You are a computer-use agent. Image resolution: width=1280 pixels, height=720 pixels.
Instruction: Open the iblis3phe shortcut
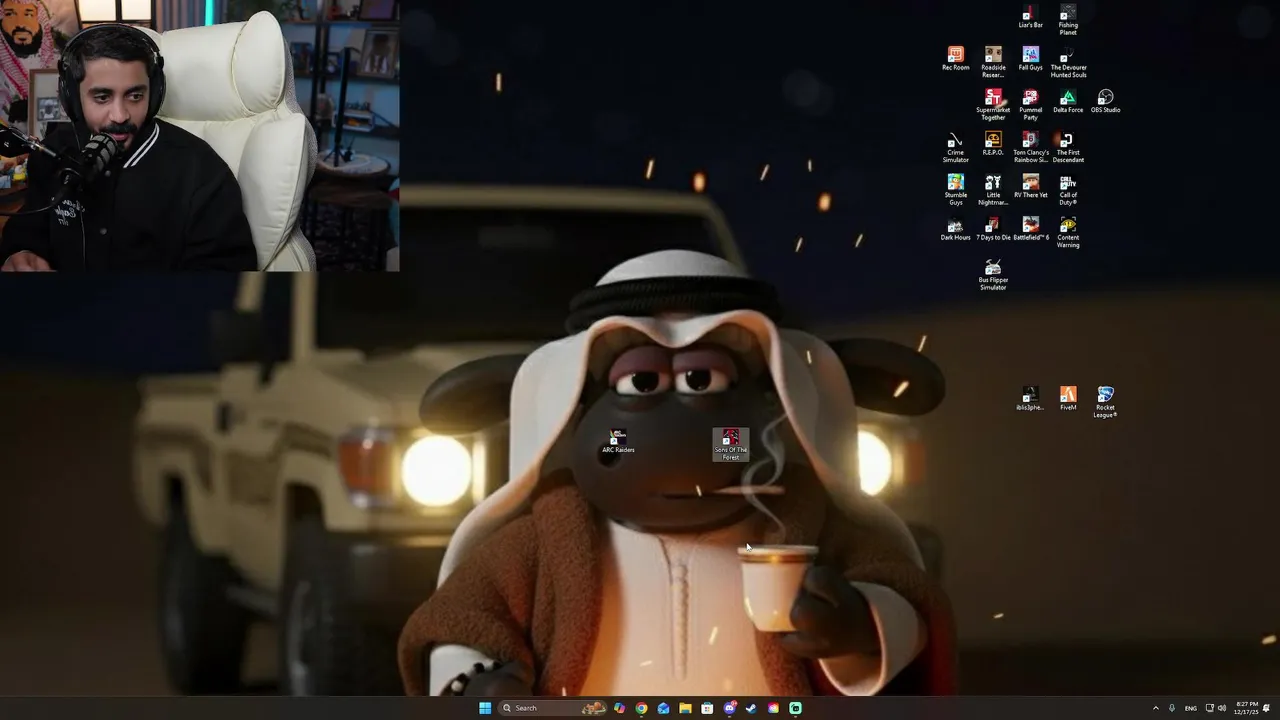click(1030, 398)
